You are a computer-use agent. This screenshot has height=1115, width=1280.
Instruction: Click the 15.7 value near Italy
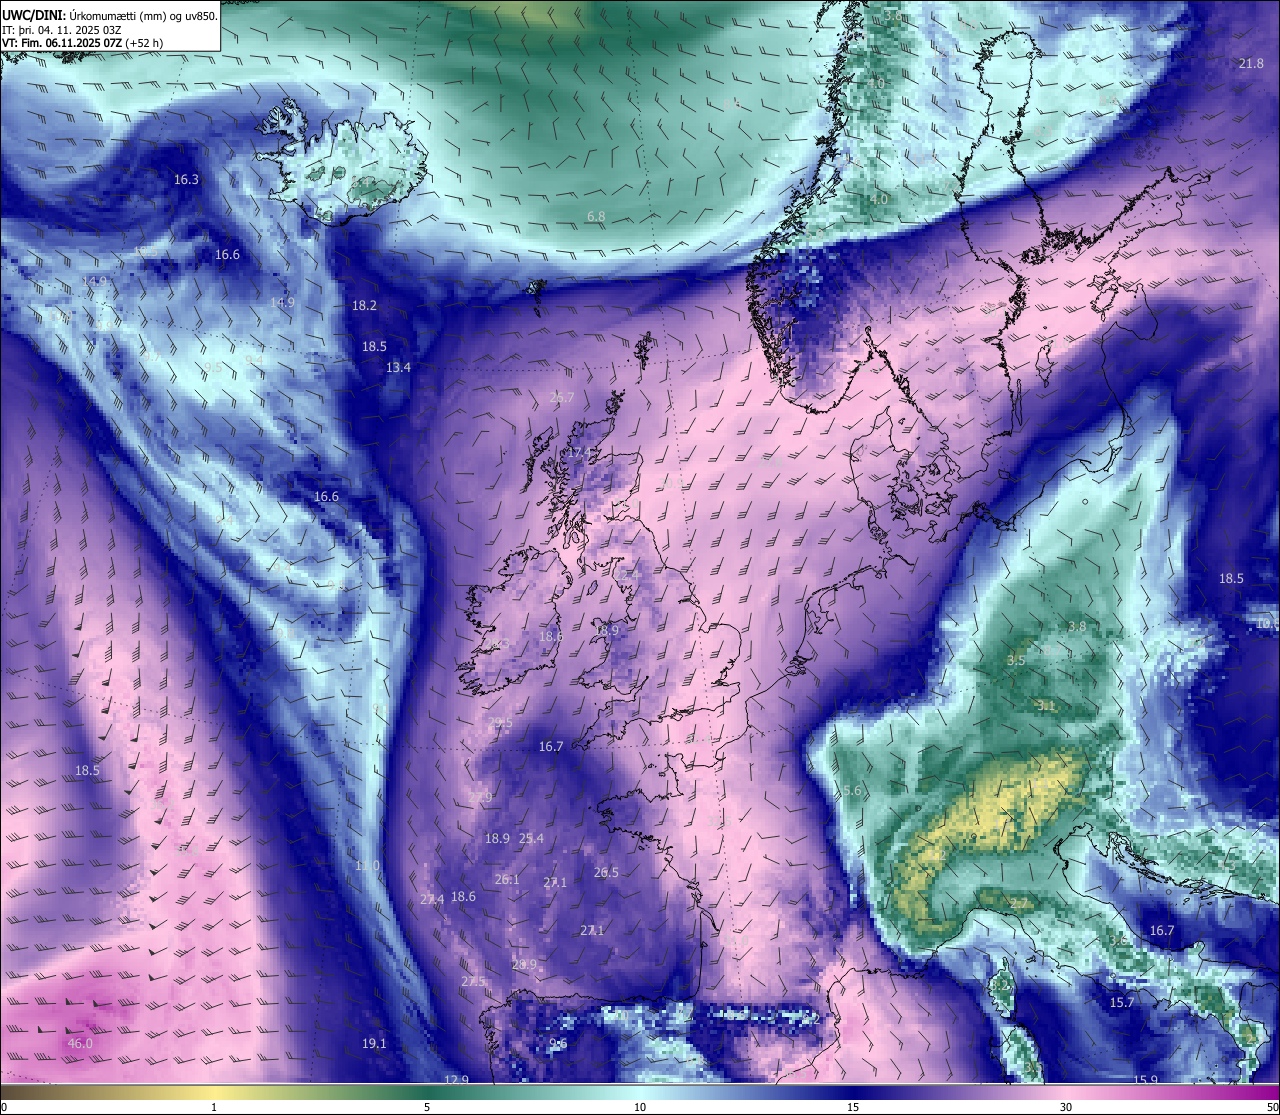click(x=1122, y=1003)
